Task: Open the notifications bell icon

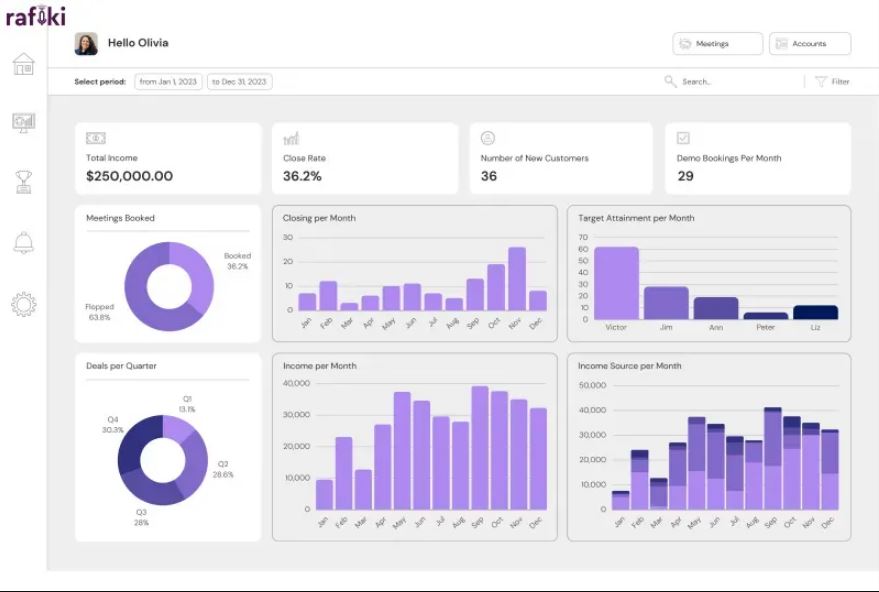Action: pos(24,243)
